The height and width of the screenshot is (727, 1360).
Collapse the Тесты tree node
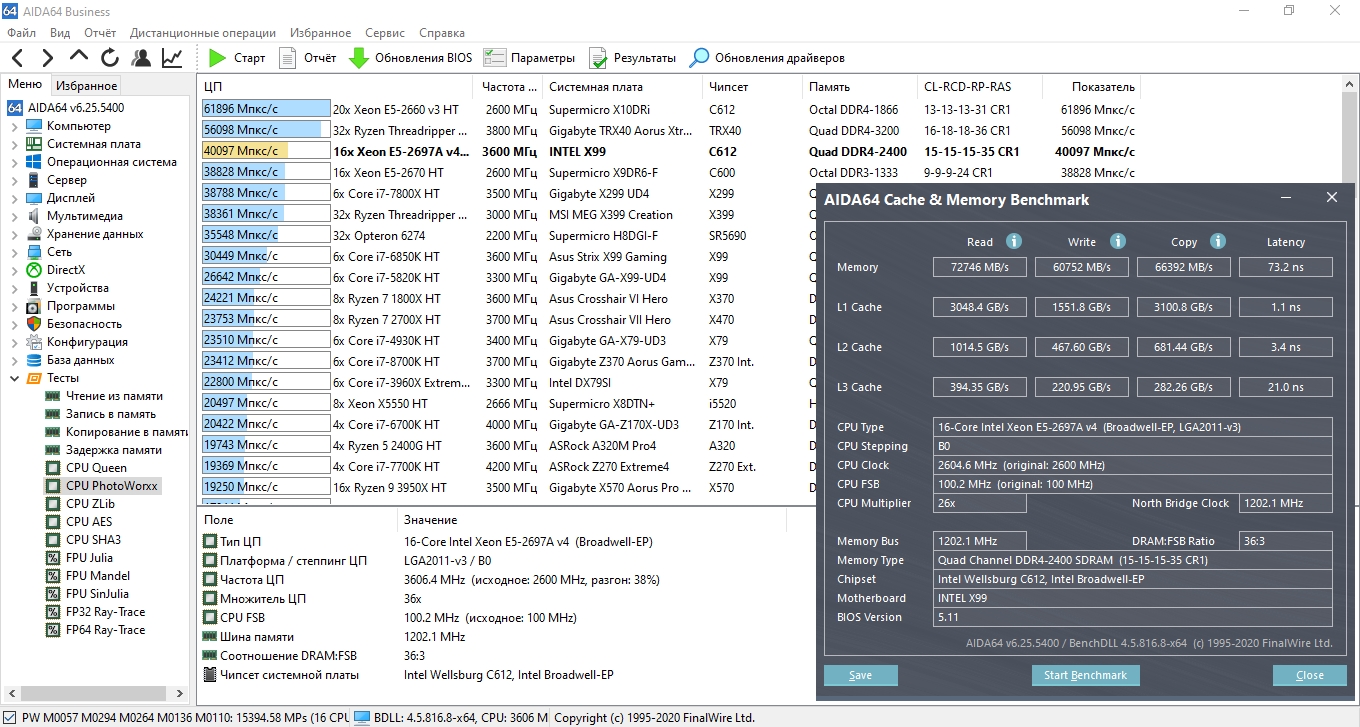tap(14, 378)
